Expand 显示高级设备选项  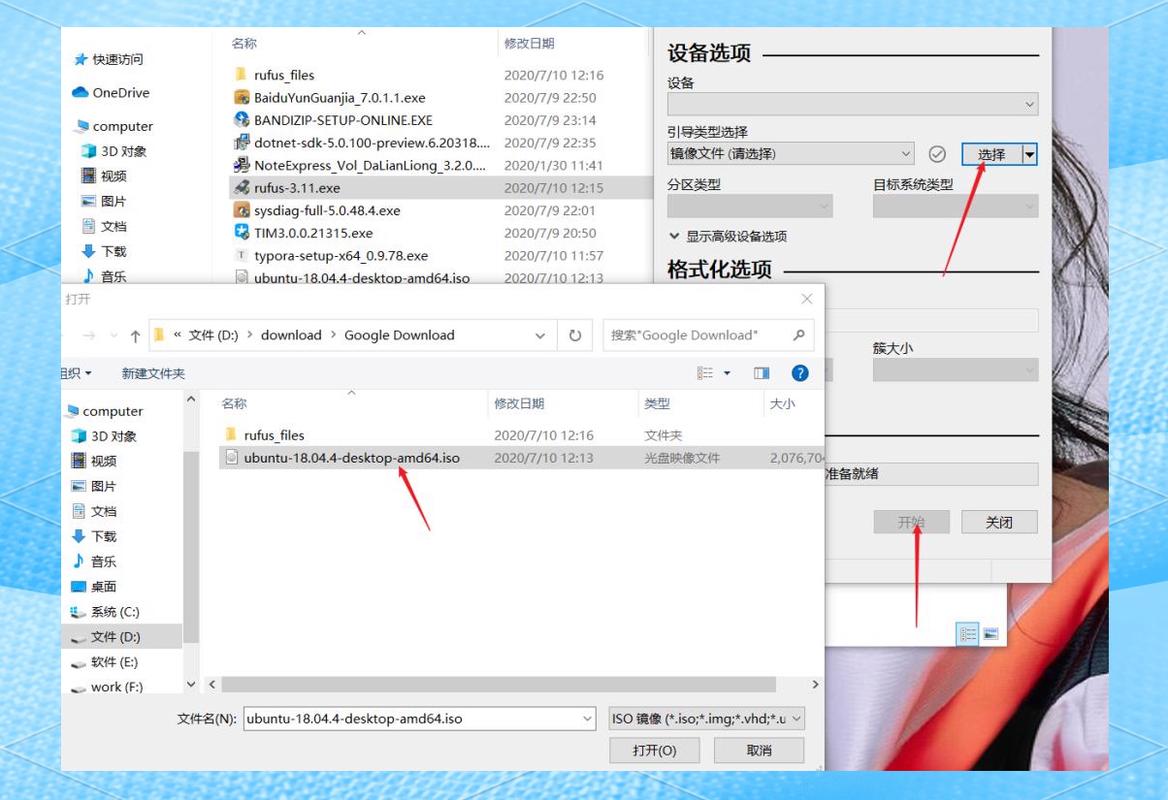tap(728, 236)
